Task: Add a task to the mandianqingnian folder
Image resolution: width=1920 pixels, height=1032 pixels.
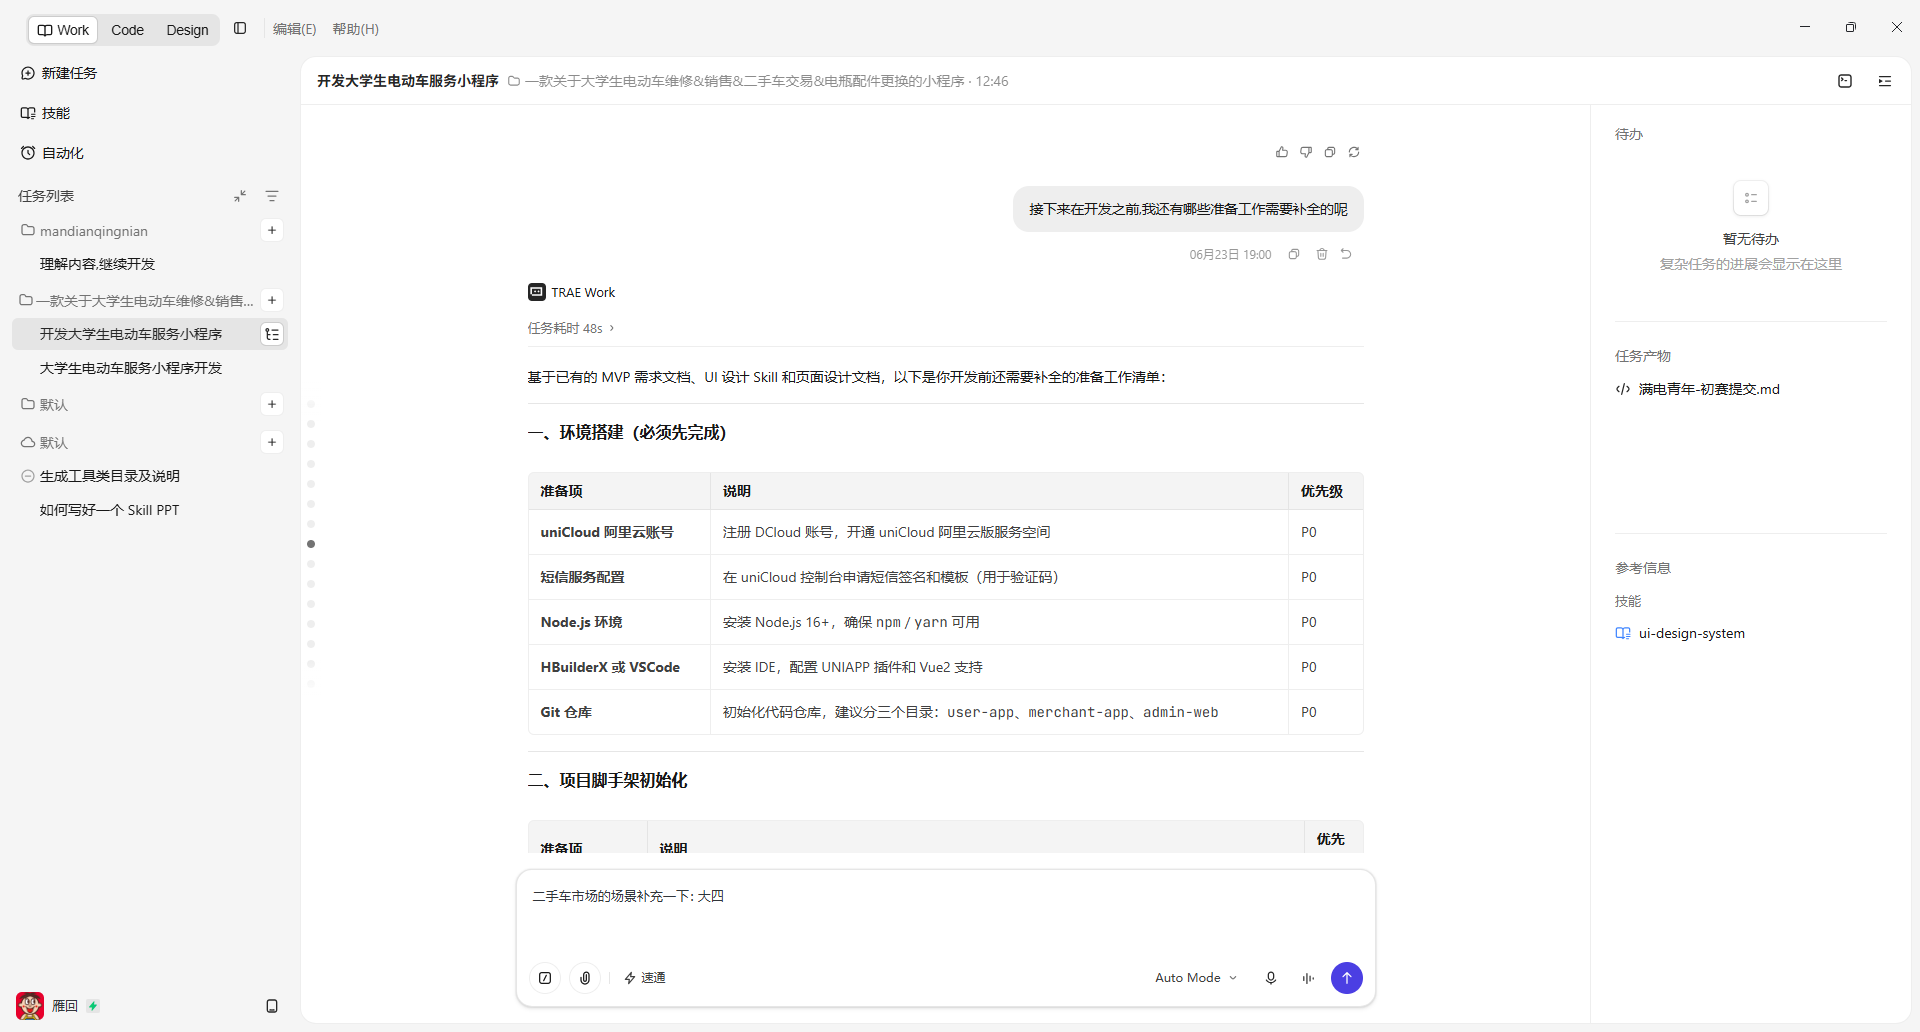Action: pos(272,231)
